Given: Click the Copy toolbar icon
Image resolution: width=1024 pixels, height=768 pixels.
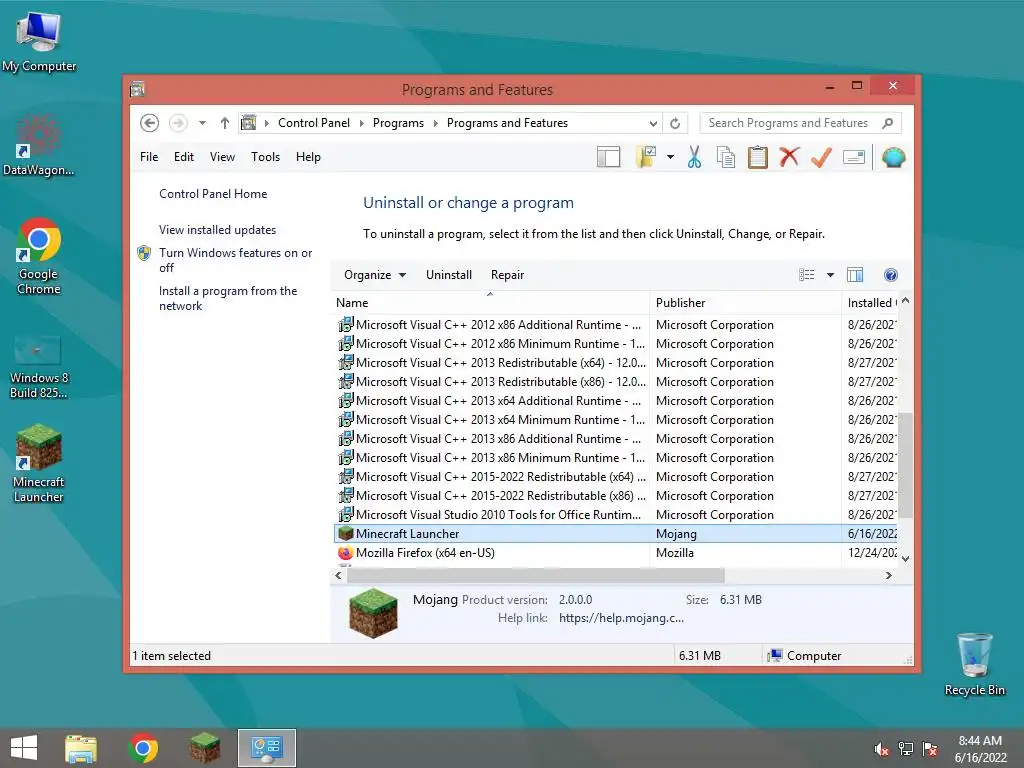Looking at the screenshot, I should [x=726, y=157].
